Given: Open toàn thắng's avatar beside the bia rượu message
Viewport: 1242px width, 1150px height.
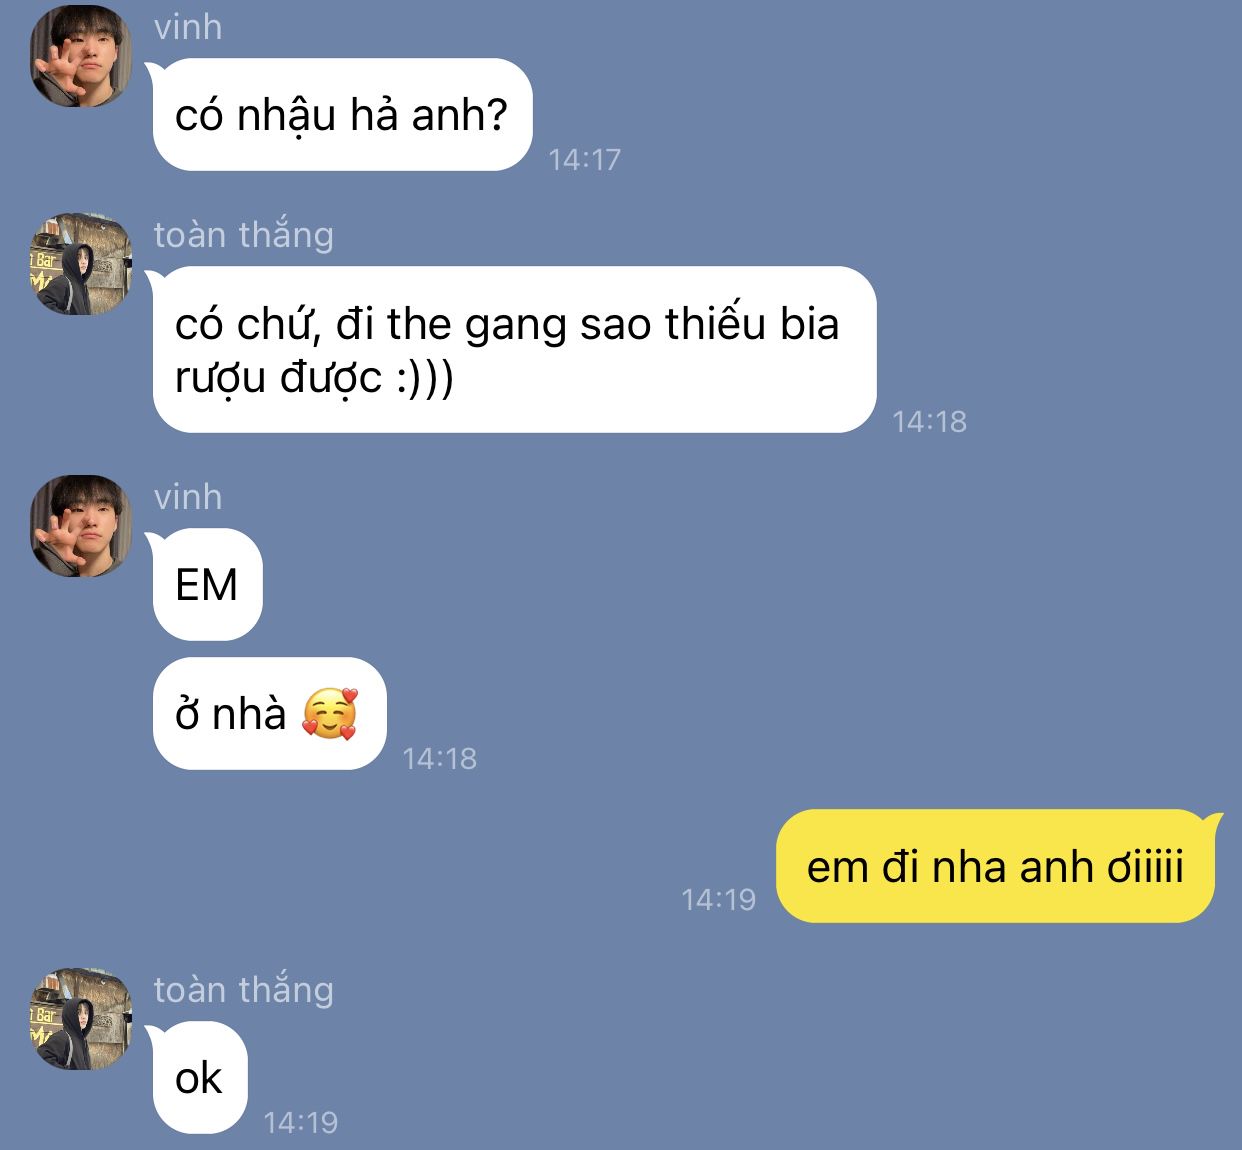Looking at the screenshot, I should click(x=81, y=264).
